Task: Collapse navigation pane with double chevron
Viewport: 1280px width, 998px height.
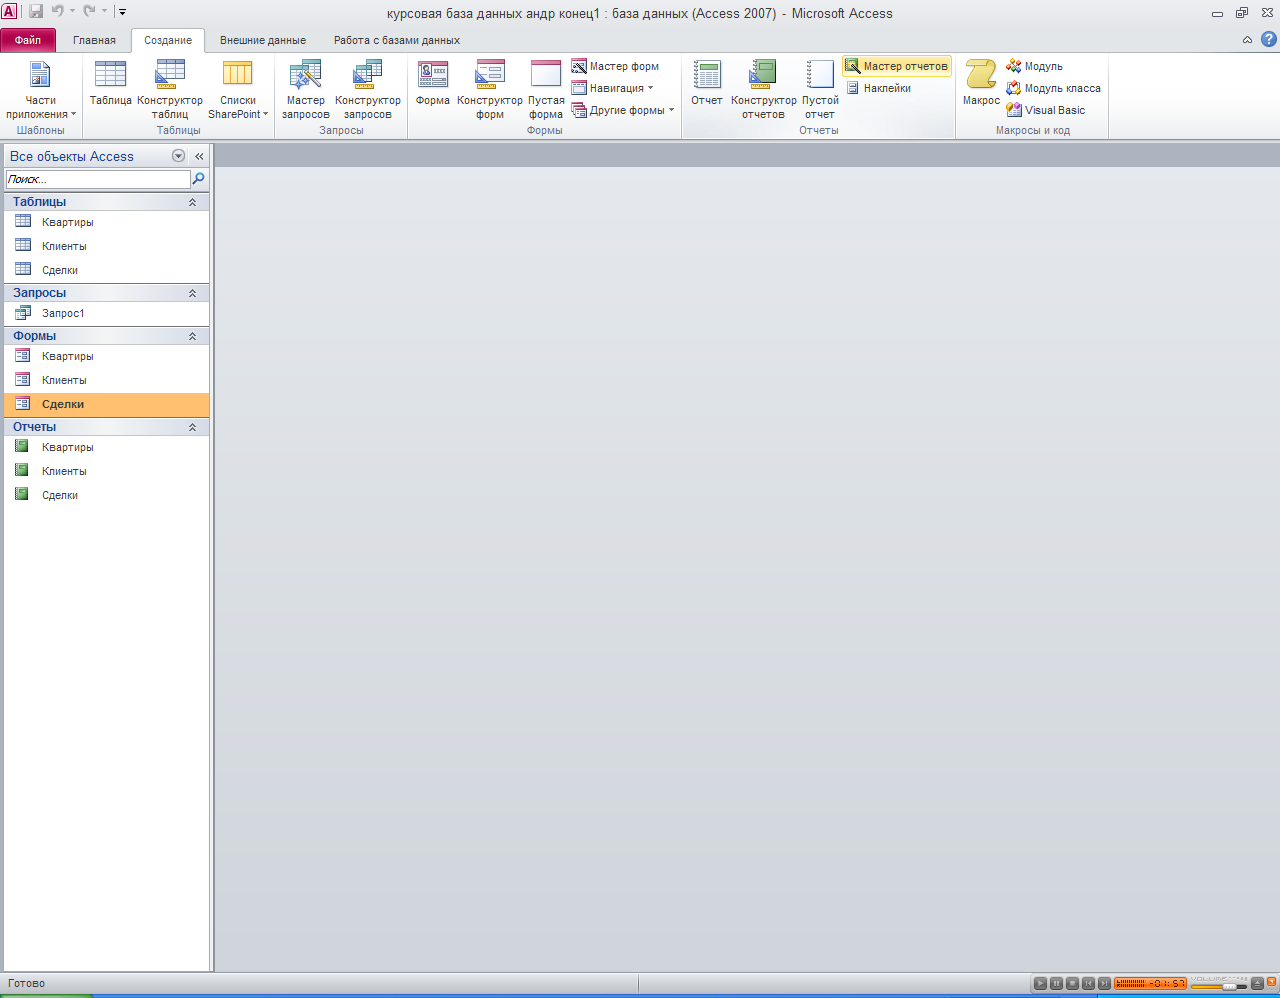Action: (x=199, y=156)
